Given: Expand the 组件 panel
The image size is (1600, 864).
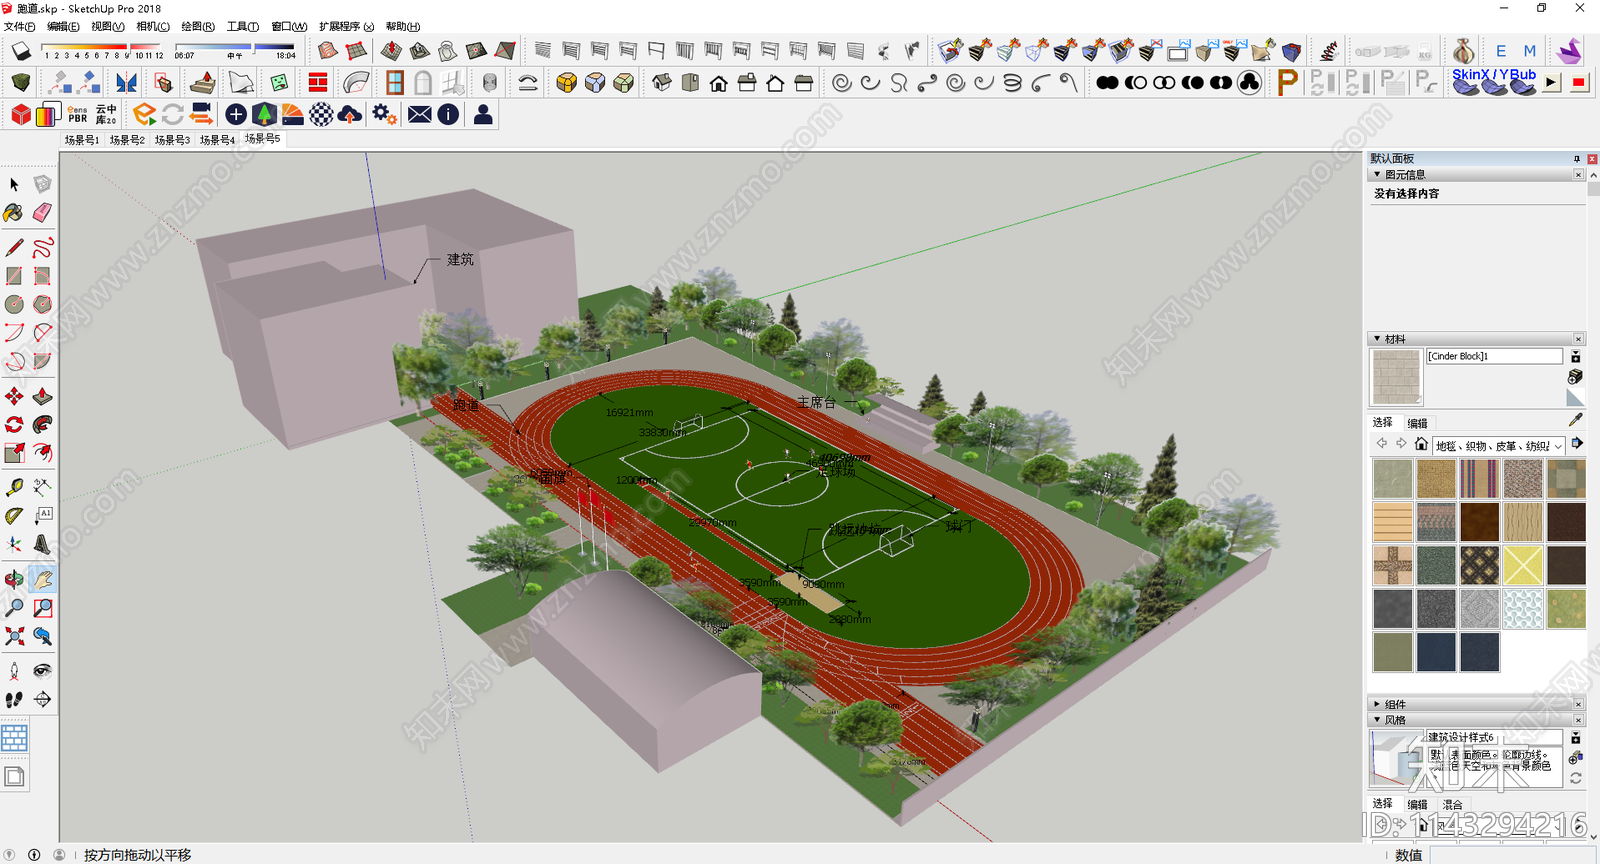Looking at the screenshot, I should coord(1377,704).
